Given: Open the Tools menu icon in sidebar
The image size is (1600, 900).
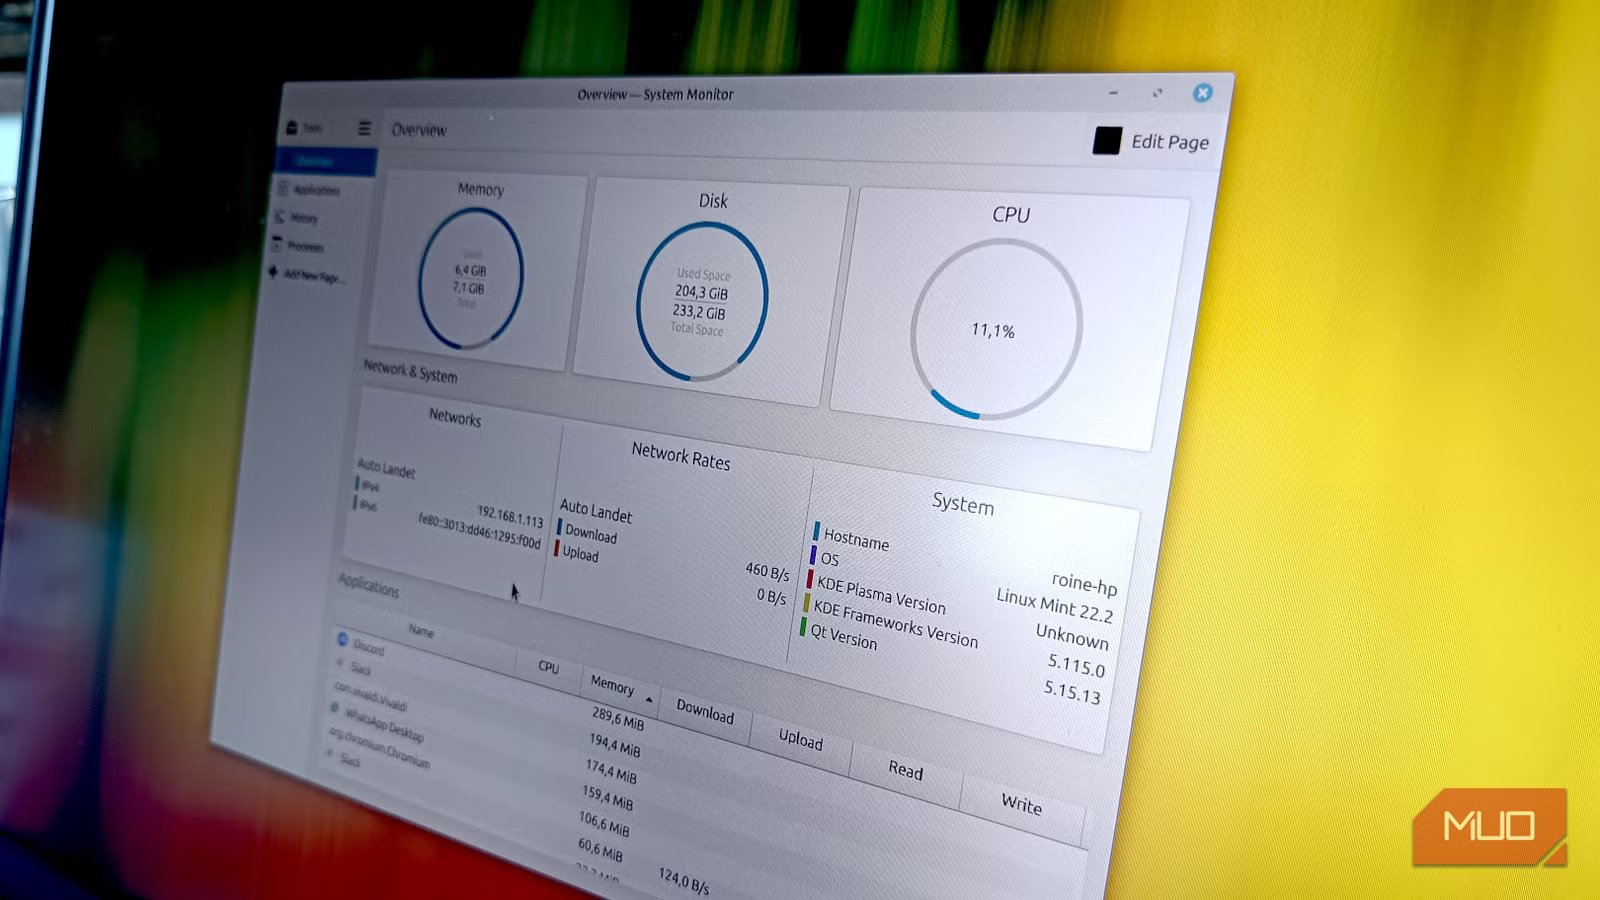Looking at the screenshot, I should point(292,127).
